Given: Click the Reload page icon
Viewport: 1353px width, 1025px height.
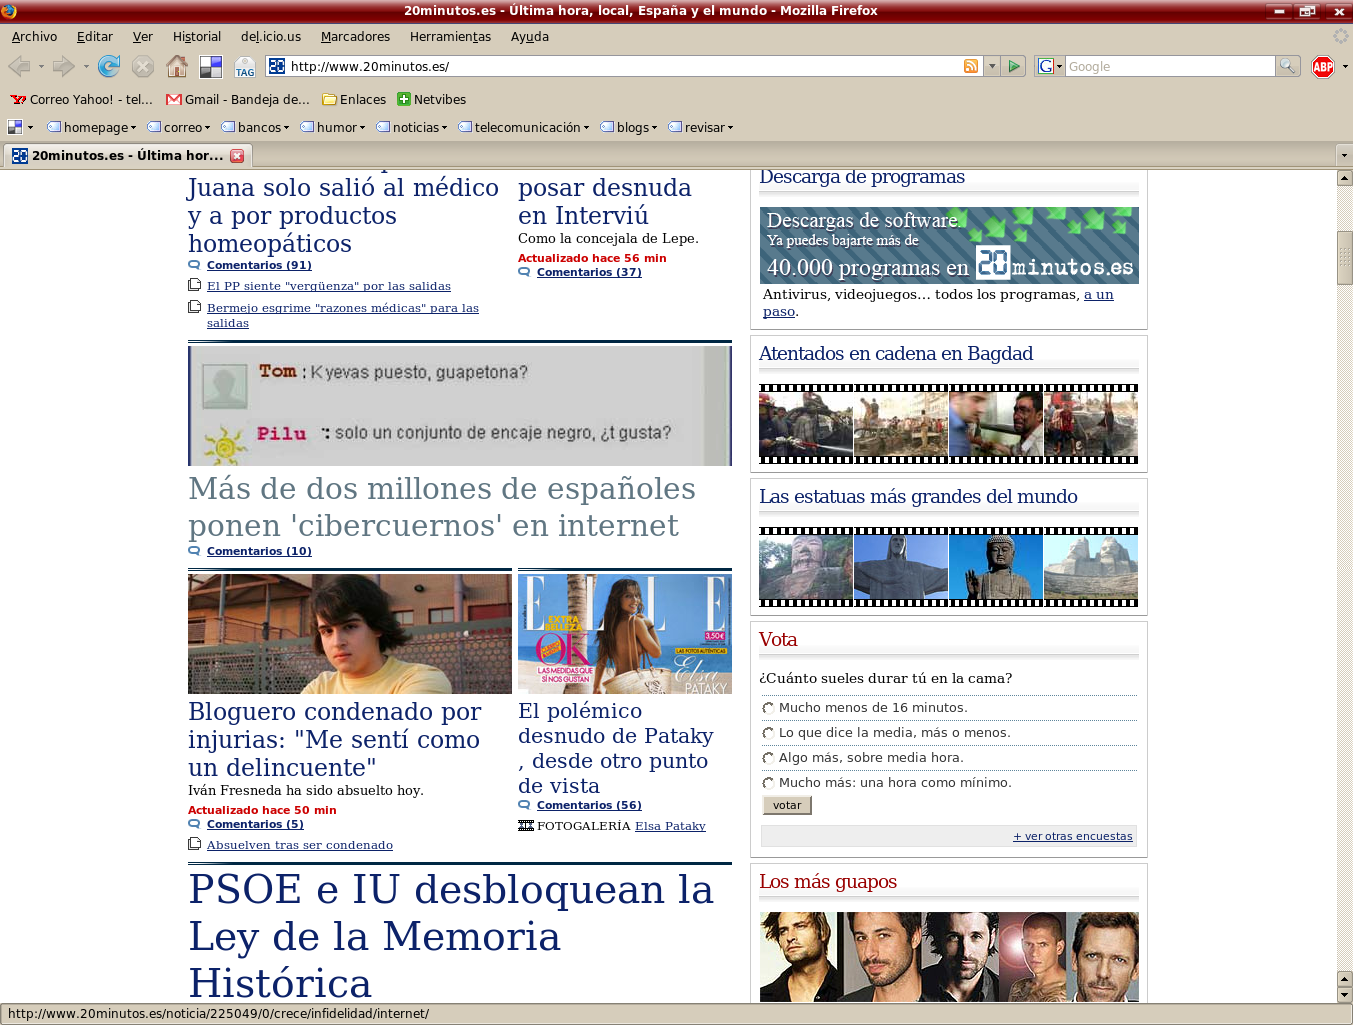Looking at the screenshot, I should click(x=109, y=67).
